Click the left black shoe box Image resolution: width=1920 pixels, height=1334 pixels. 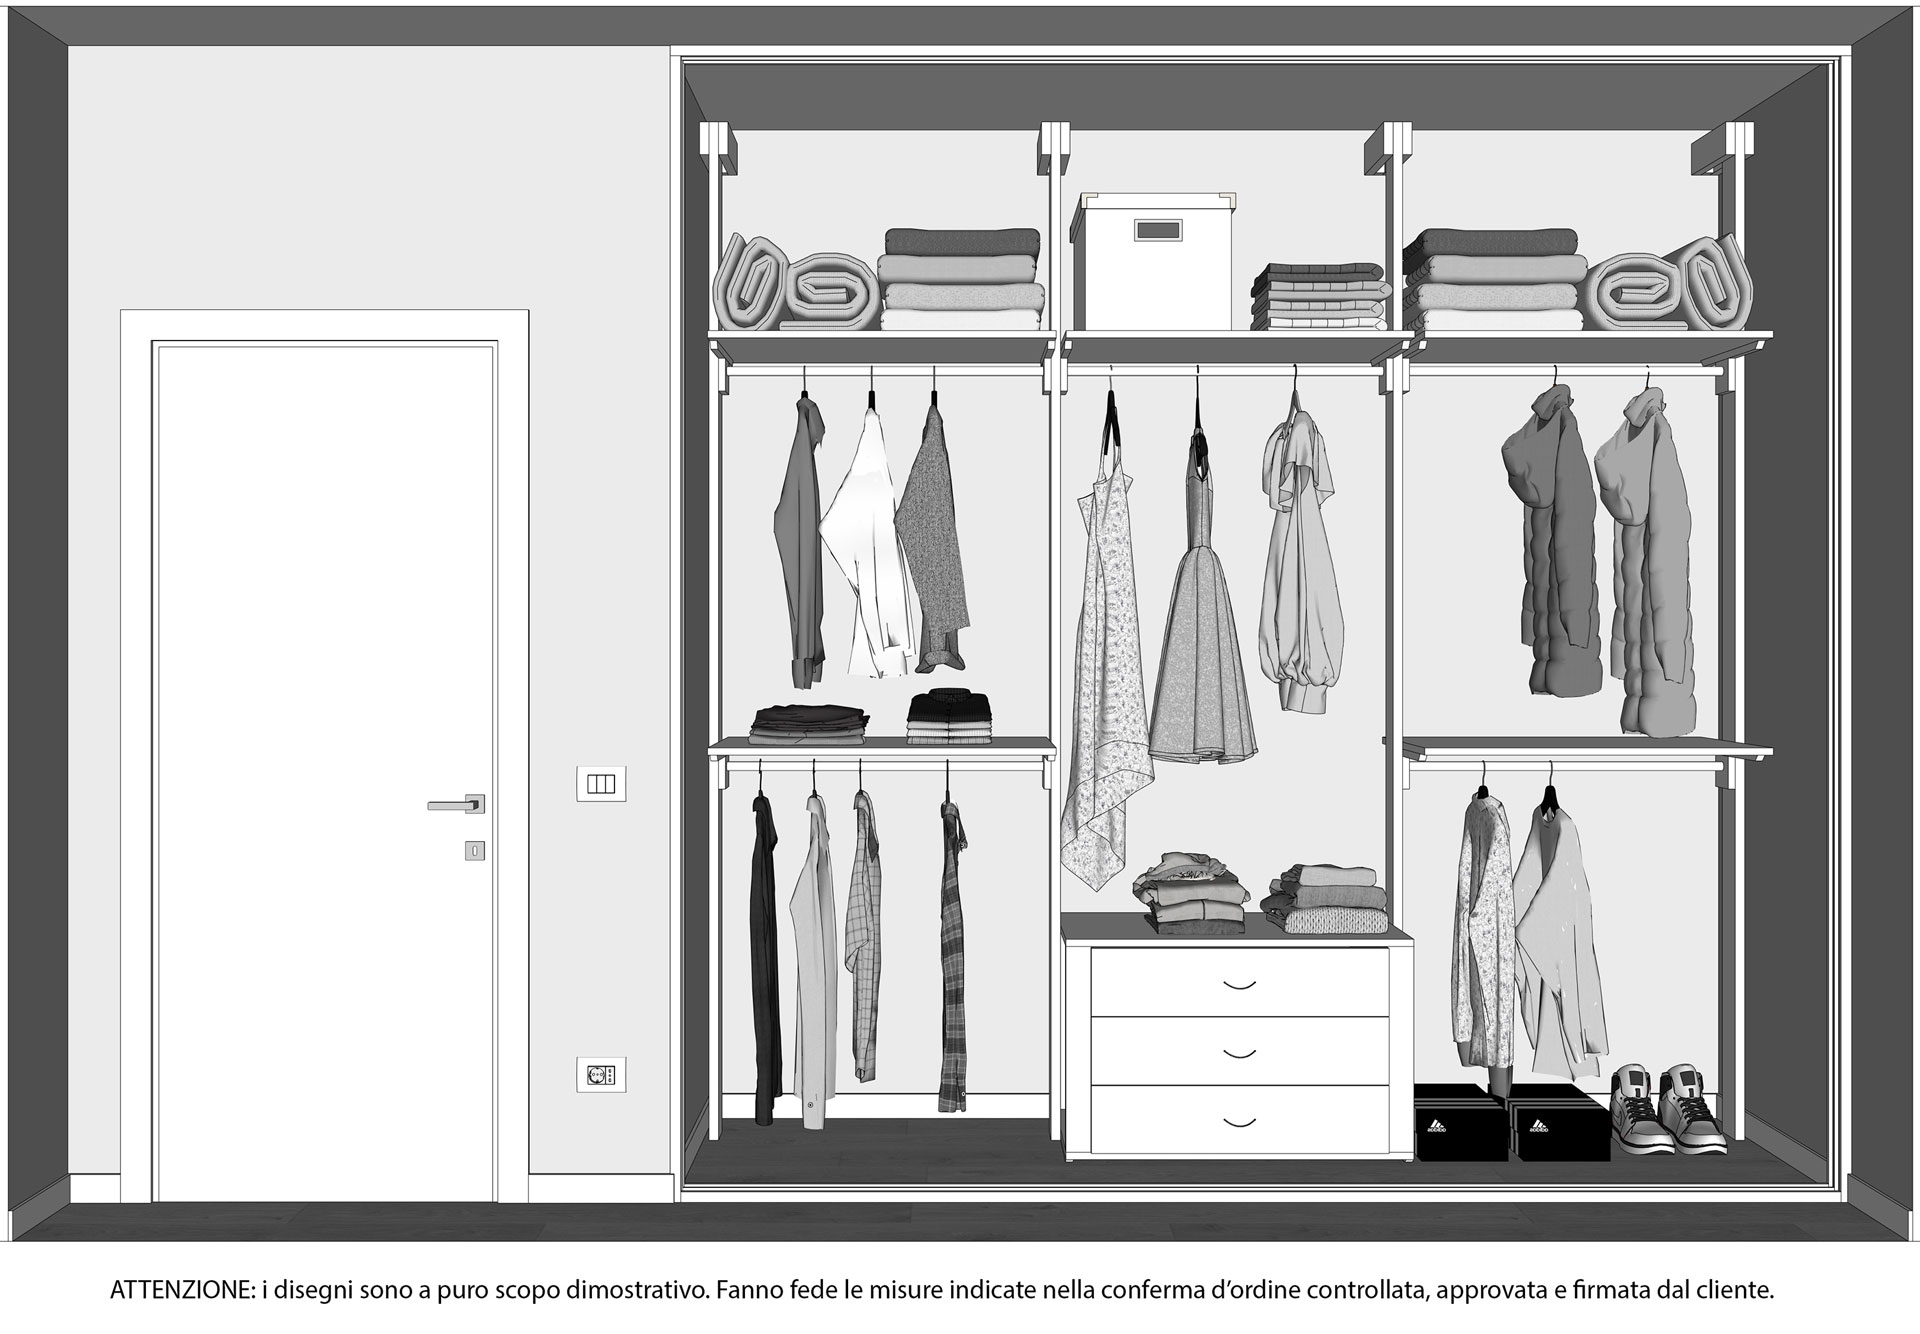pyautogui.click(x=1461, y=1125)
